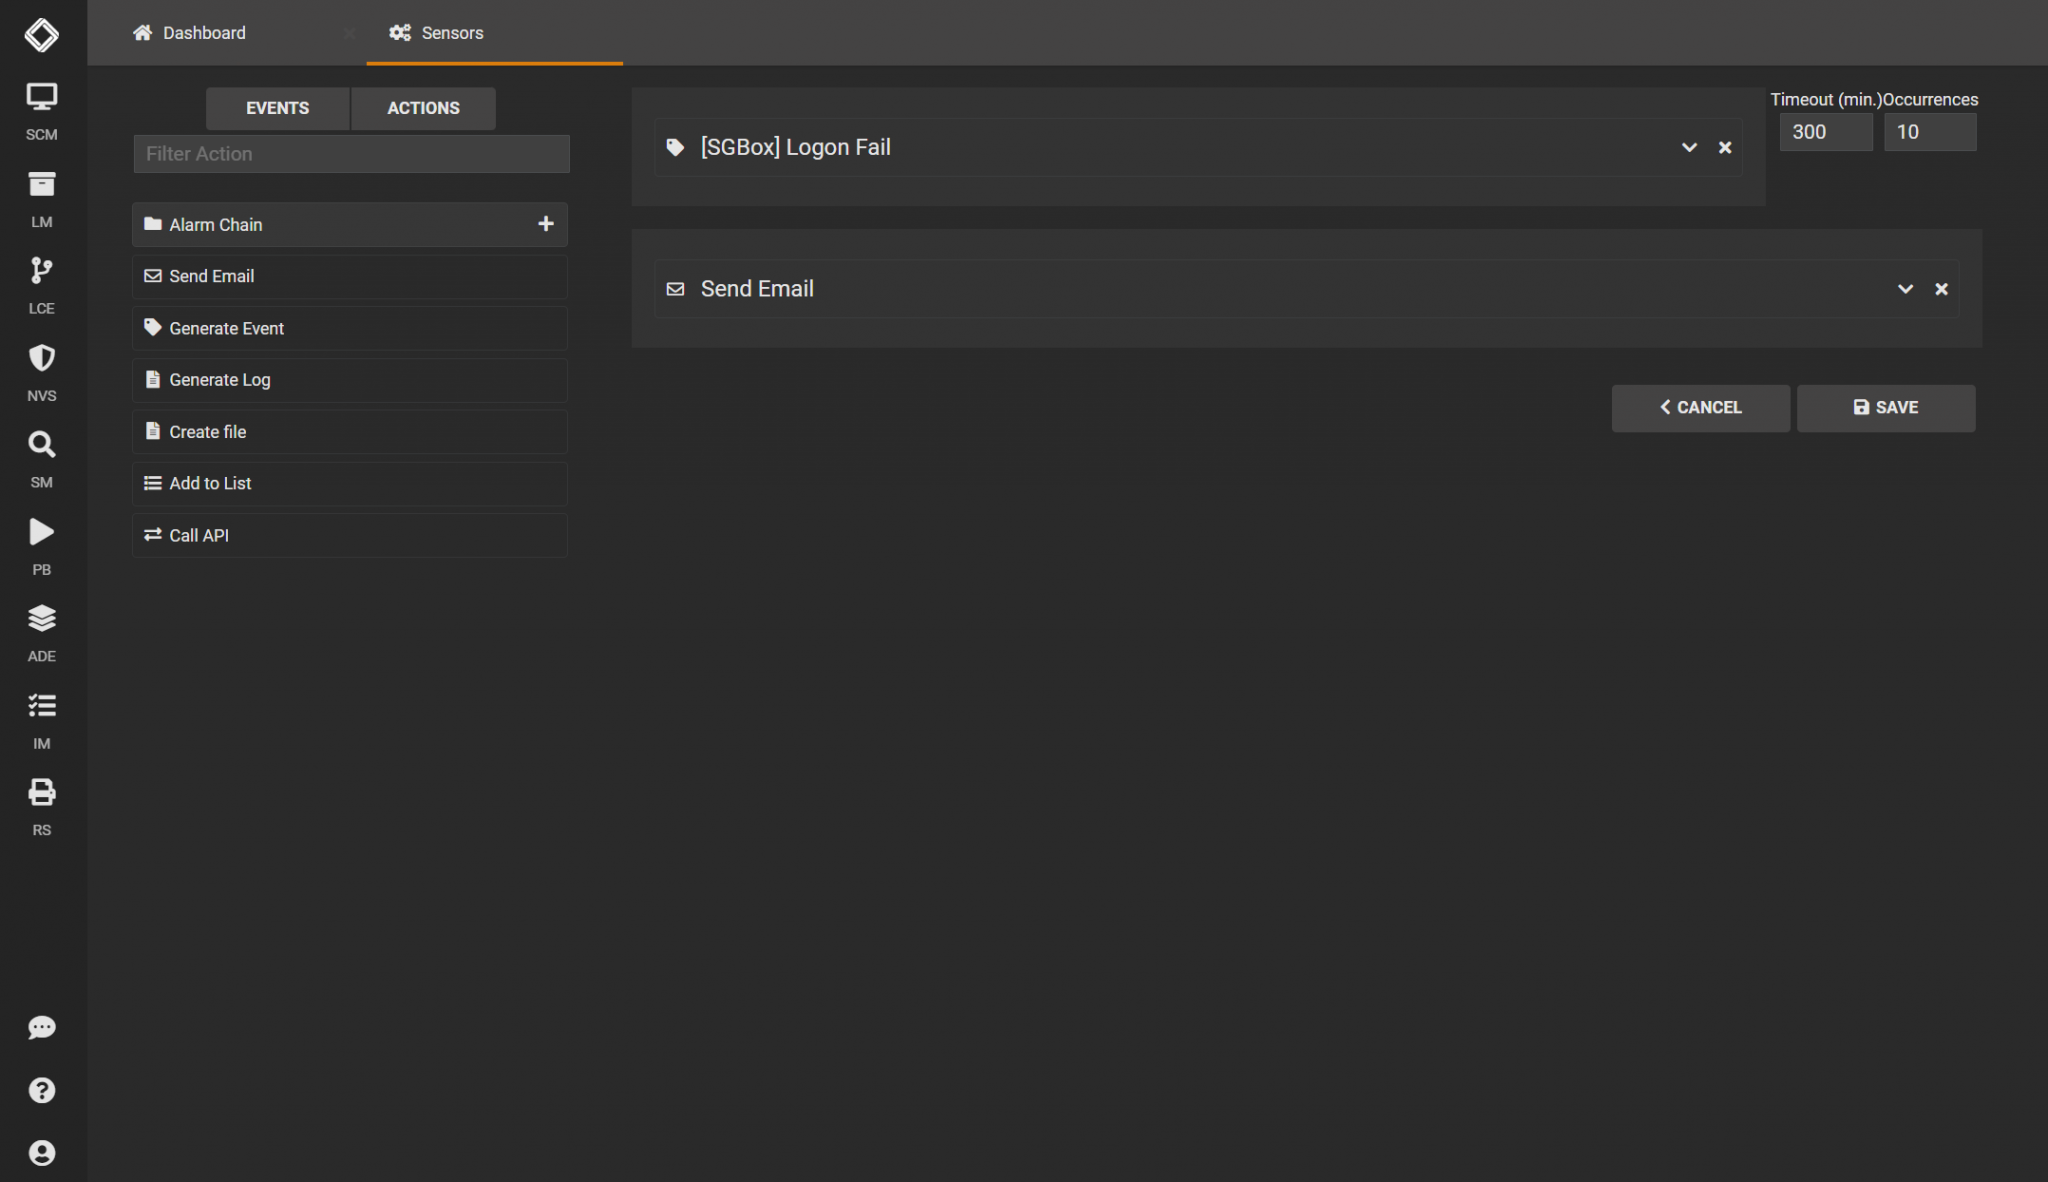Open the ADE module from the sidebar
The width and height of the screenshot is (2048, 1182).
tap(41, 618)
